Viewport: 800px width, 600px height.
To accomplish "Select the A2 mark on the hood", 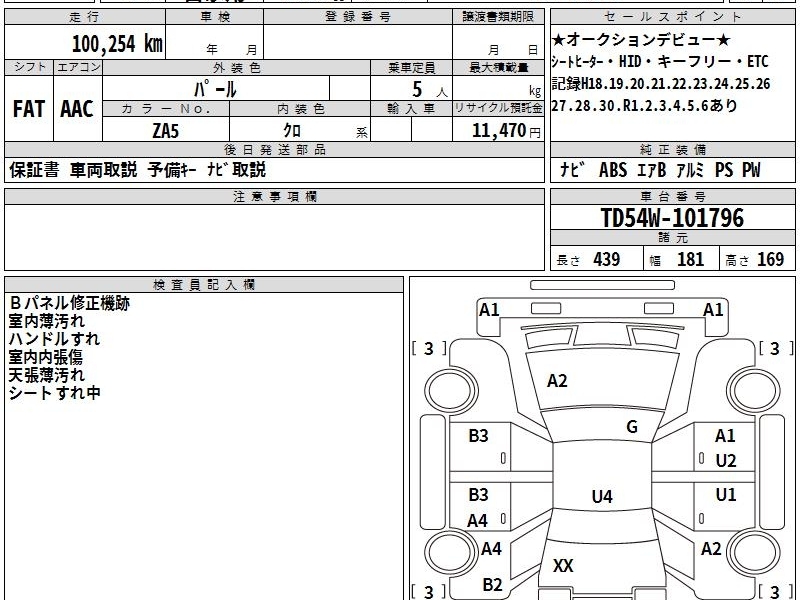I will coord(557,381).
